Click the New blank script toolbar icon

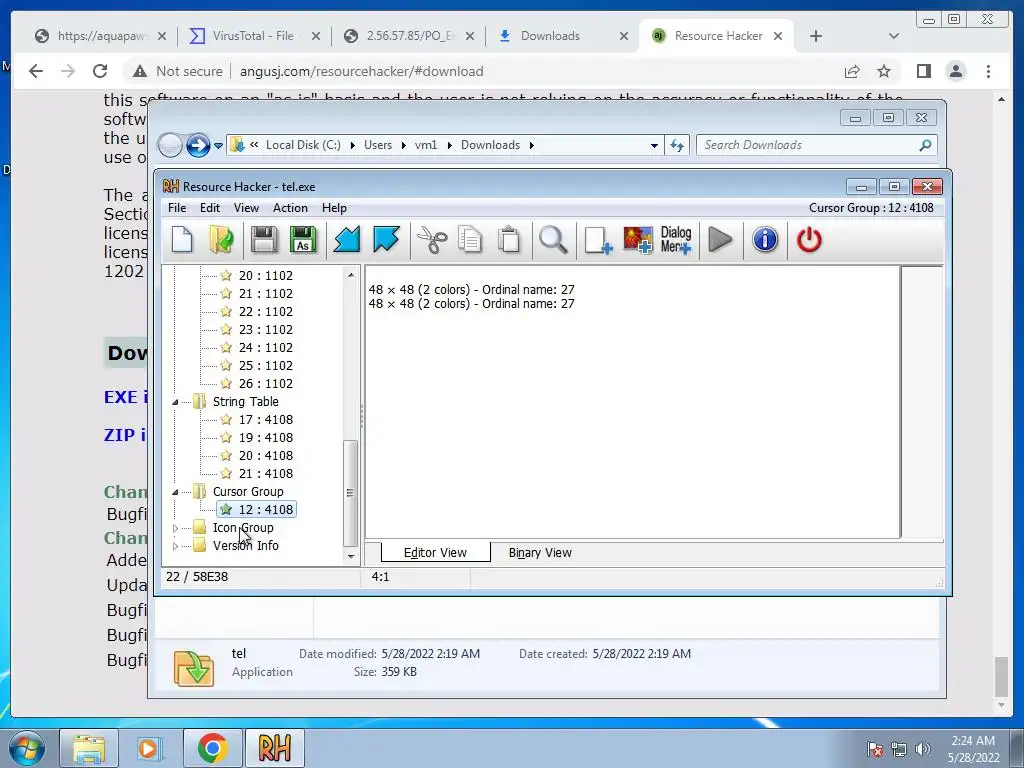[x=182, y=240]
